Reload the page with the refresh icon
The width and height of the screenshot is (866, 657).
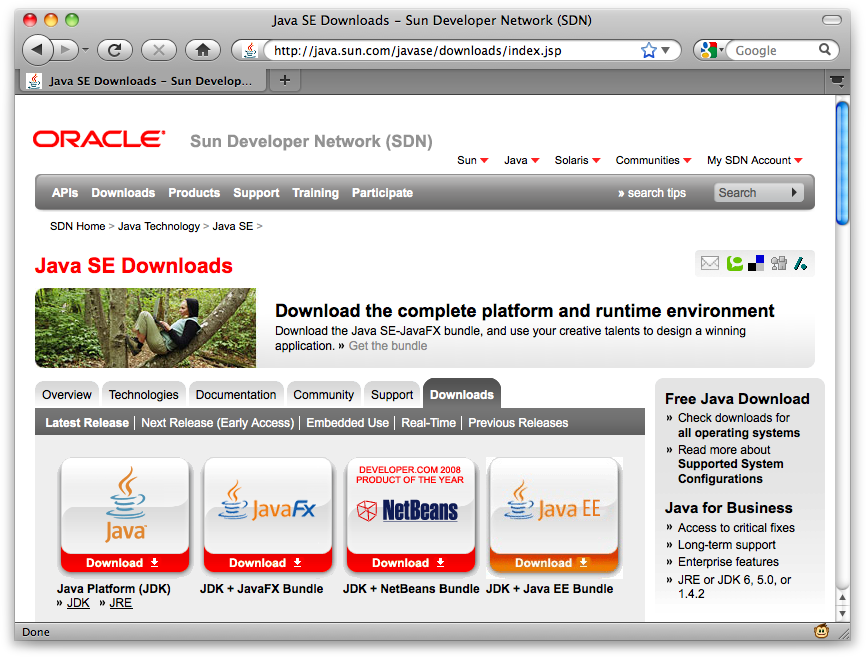pyautogui.click(x=114, y=50)
